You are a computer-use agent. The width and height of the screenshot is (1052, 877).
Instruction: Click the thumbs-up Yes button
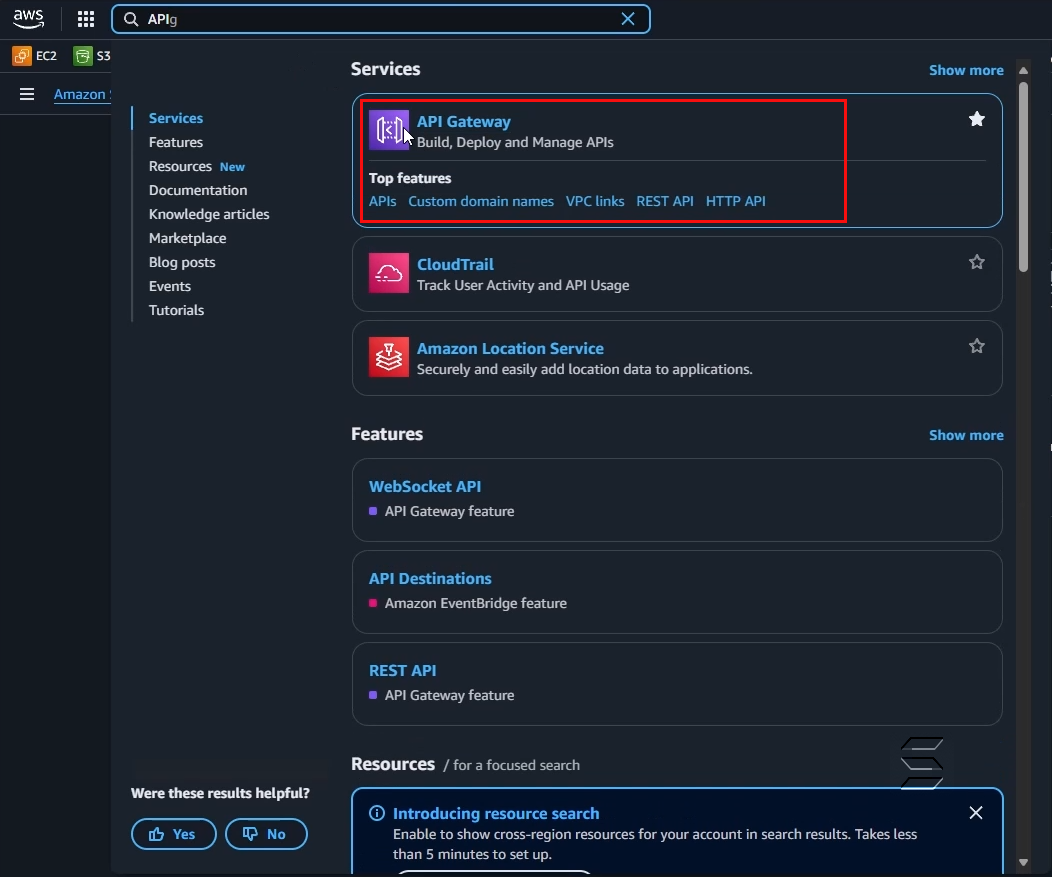(174, 834)
